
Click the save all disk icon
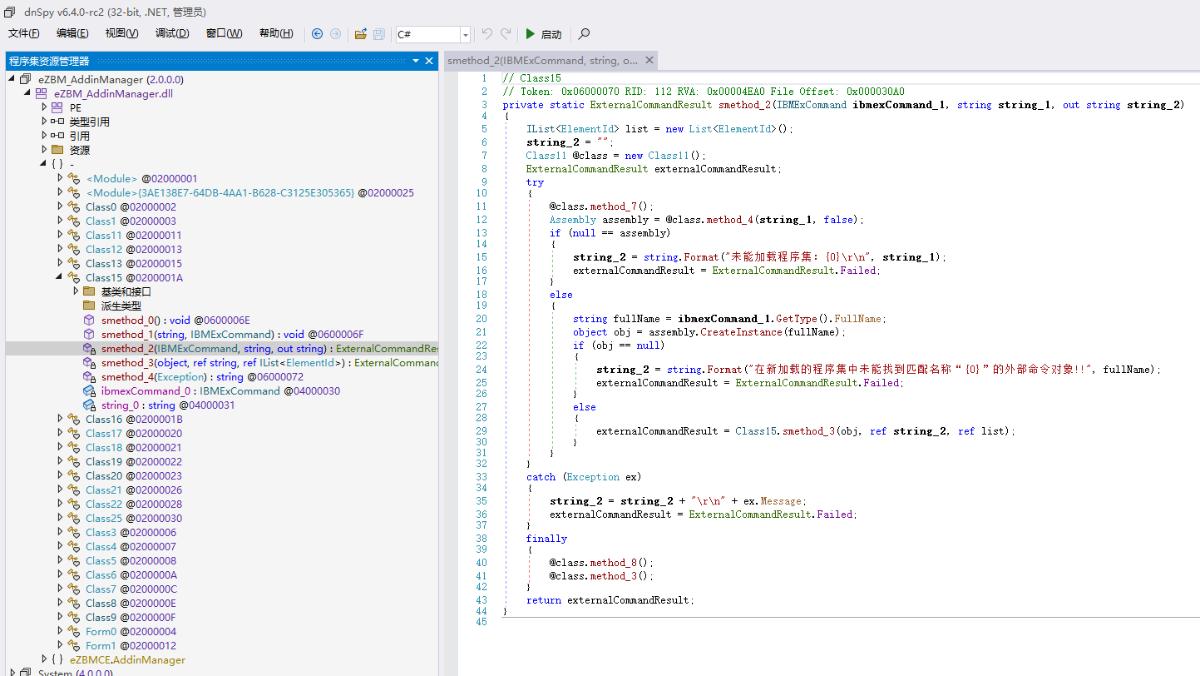(x=379, y=34)
